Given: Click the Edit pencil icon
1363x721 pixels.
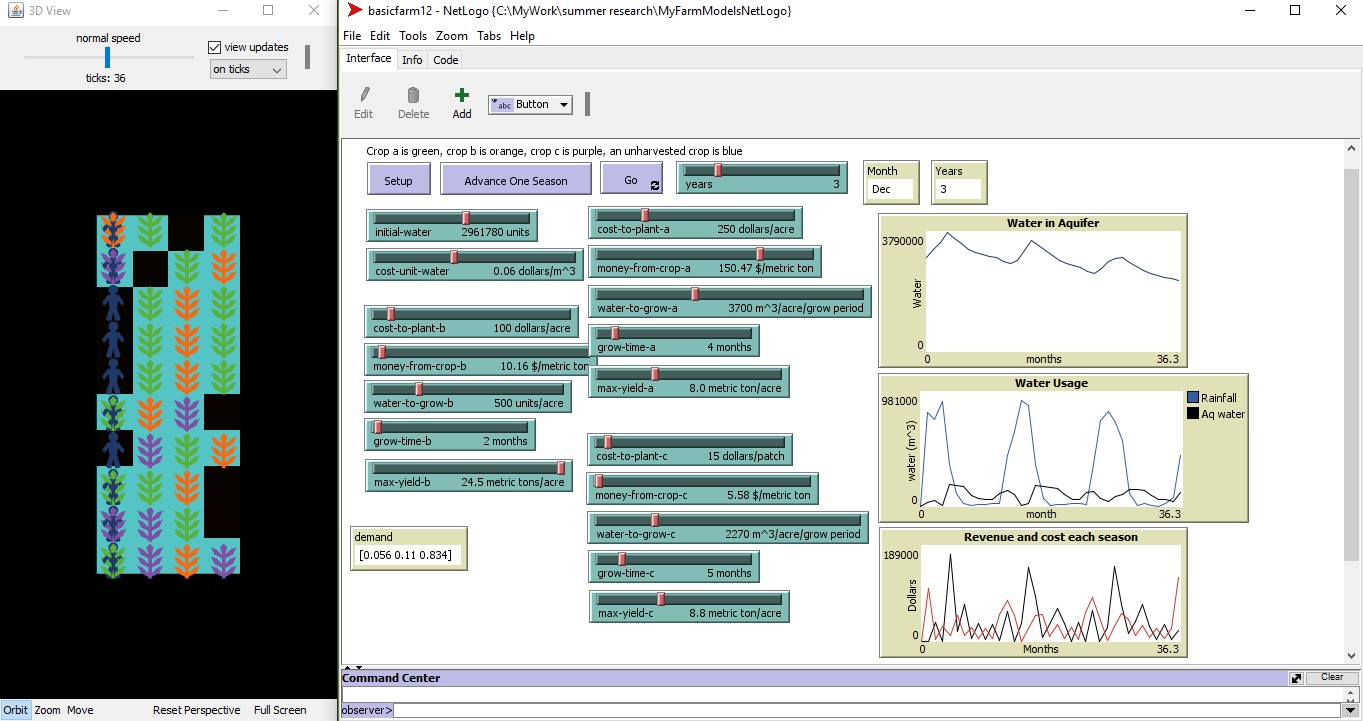Looking at the screenshot, I should pyautogui.click(x=364, y=96).
